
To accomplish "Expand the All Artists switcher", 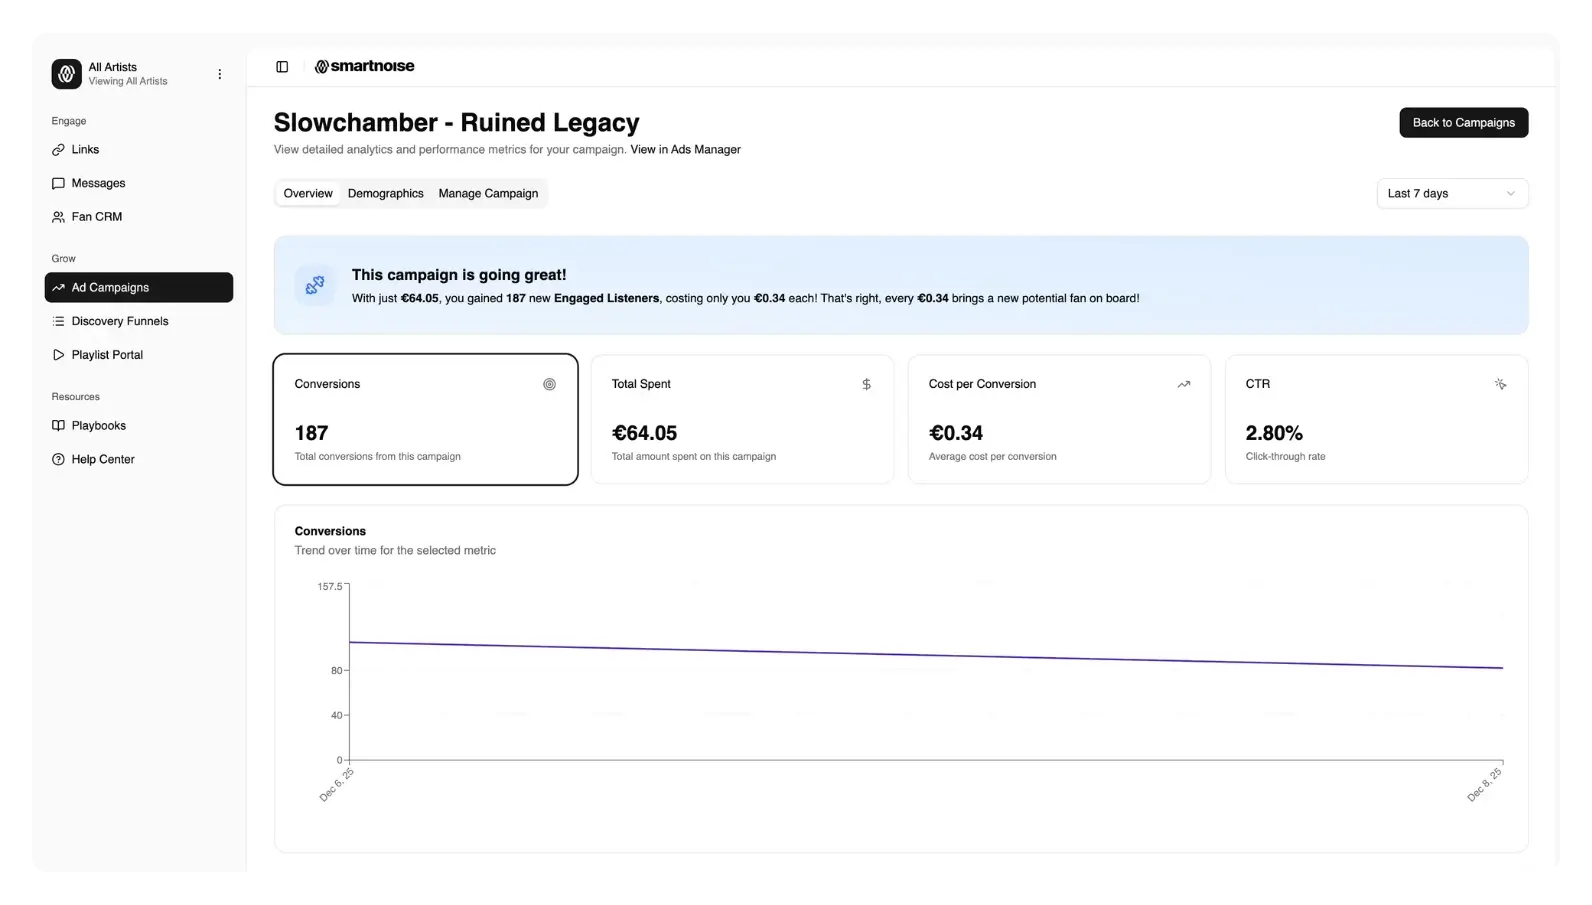I will tap(128, 74).
